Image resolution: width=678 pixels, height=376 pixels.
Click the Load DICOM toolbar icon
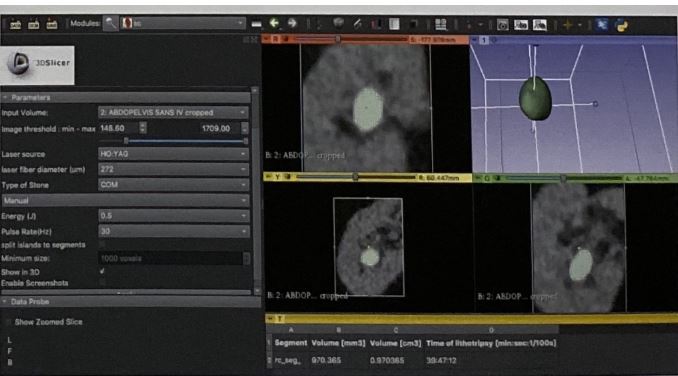point(34,25)
